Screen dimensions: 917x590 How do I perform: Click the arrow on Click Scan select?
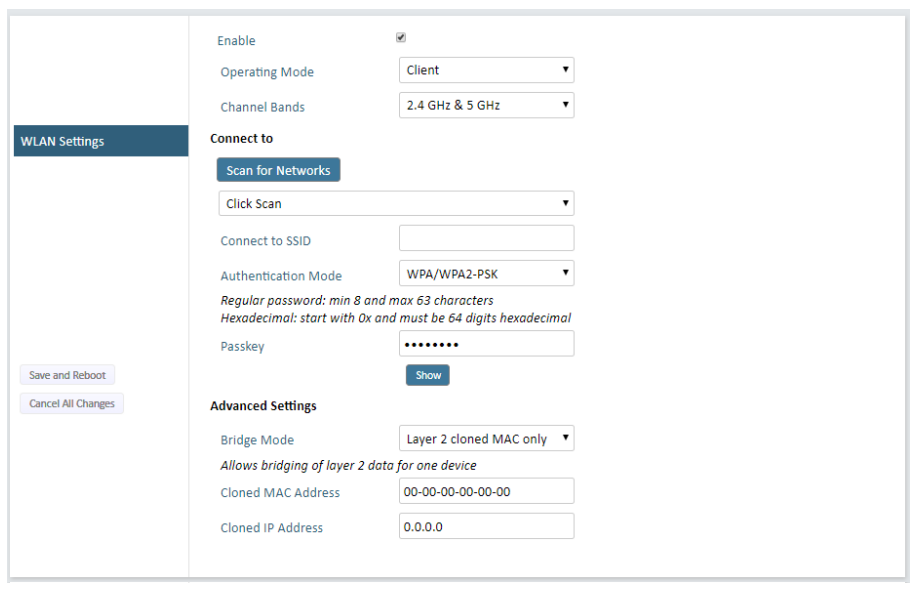(566, 203)
